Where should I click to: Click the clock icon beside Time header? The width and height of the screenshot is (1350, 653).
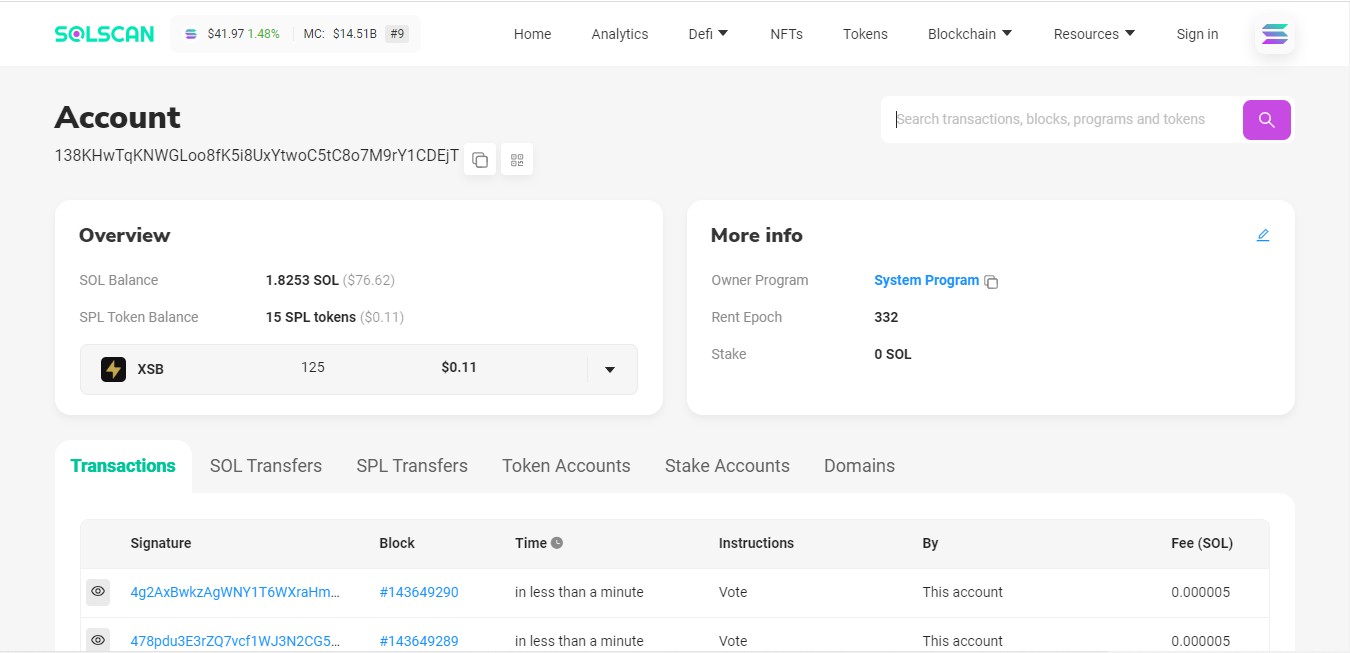(x=557, y=543)
